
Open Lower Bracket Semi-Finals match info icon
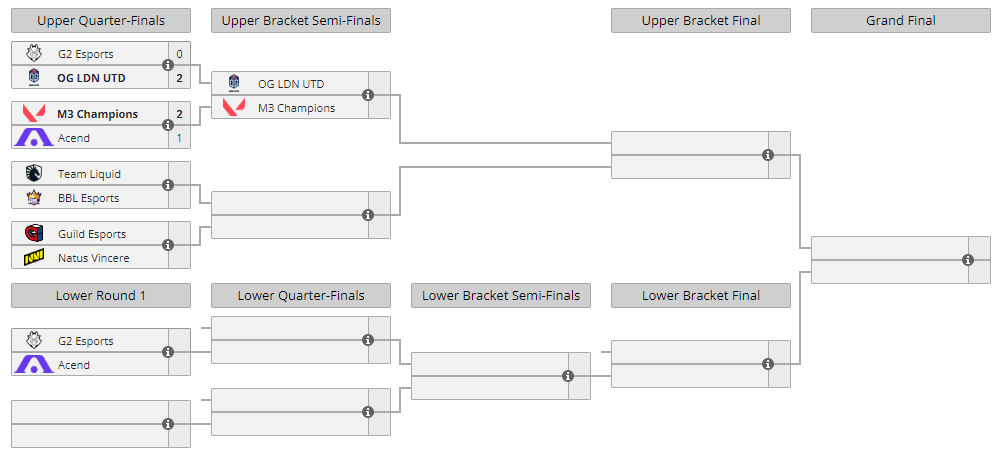point(568,376)
